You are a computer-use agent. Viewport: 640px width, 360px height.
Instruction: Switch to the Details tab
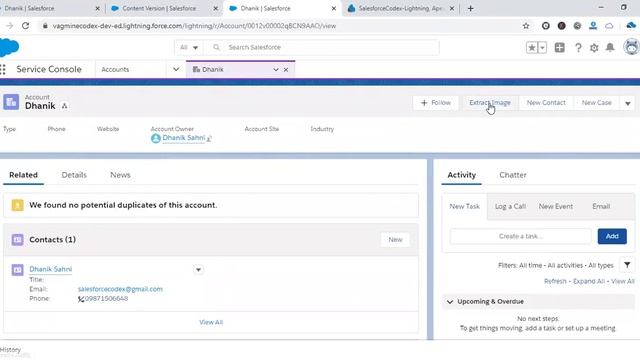click(x=74, y=175)
